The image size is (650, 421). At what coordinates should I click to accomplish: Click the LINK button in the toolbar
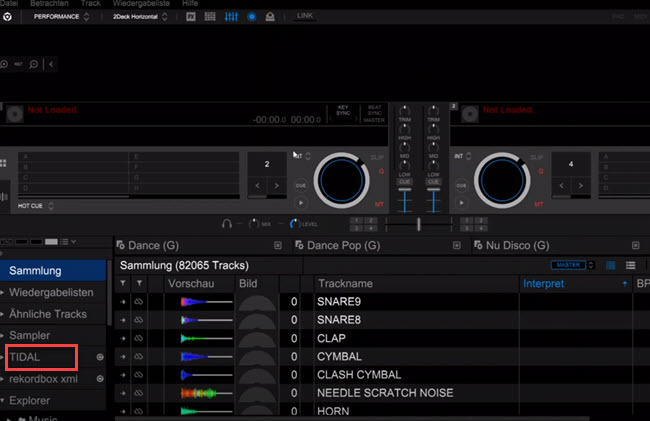[305, 16]
